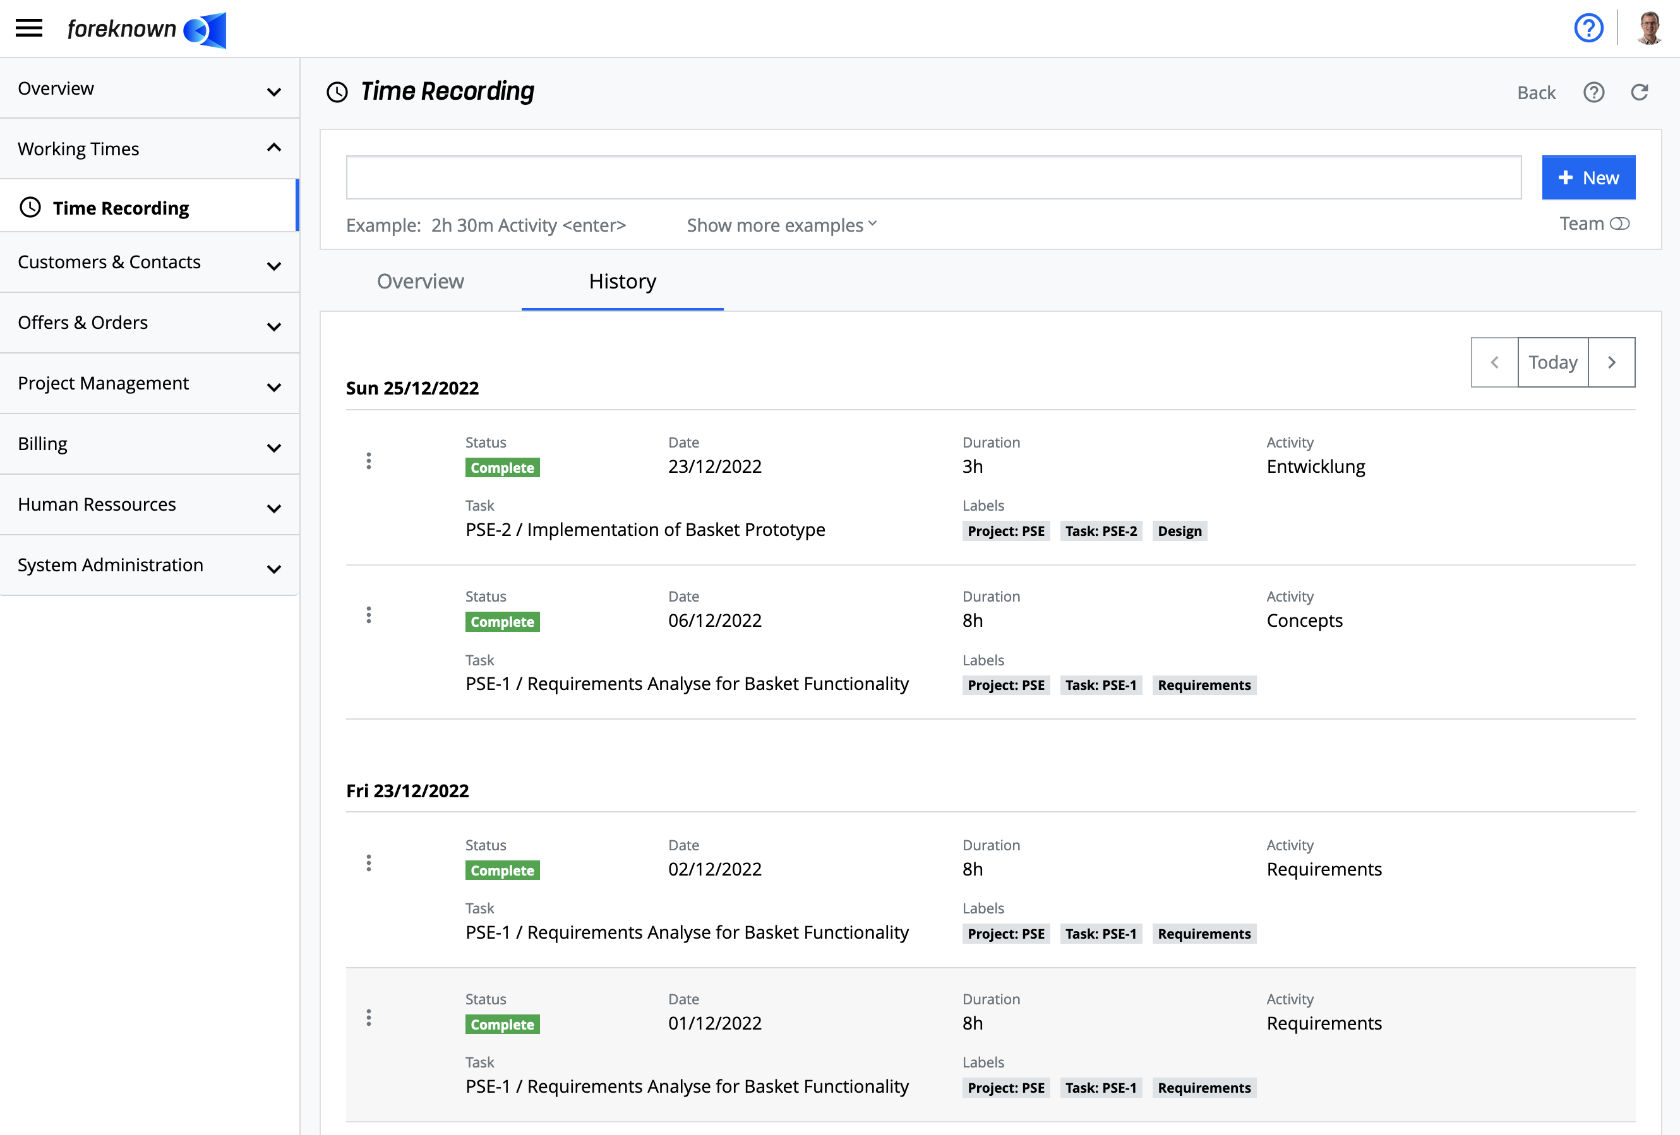This screenshot has height=1135, width=1680.
Task: Click the Back link
Action: coord(1536,93)
